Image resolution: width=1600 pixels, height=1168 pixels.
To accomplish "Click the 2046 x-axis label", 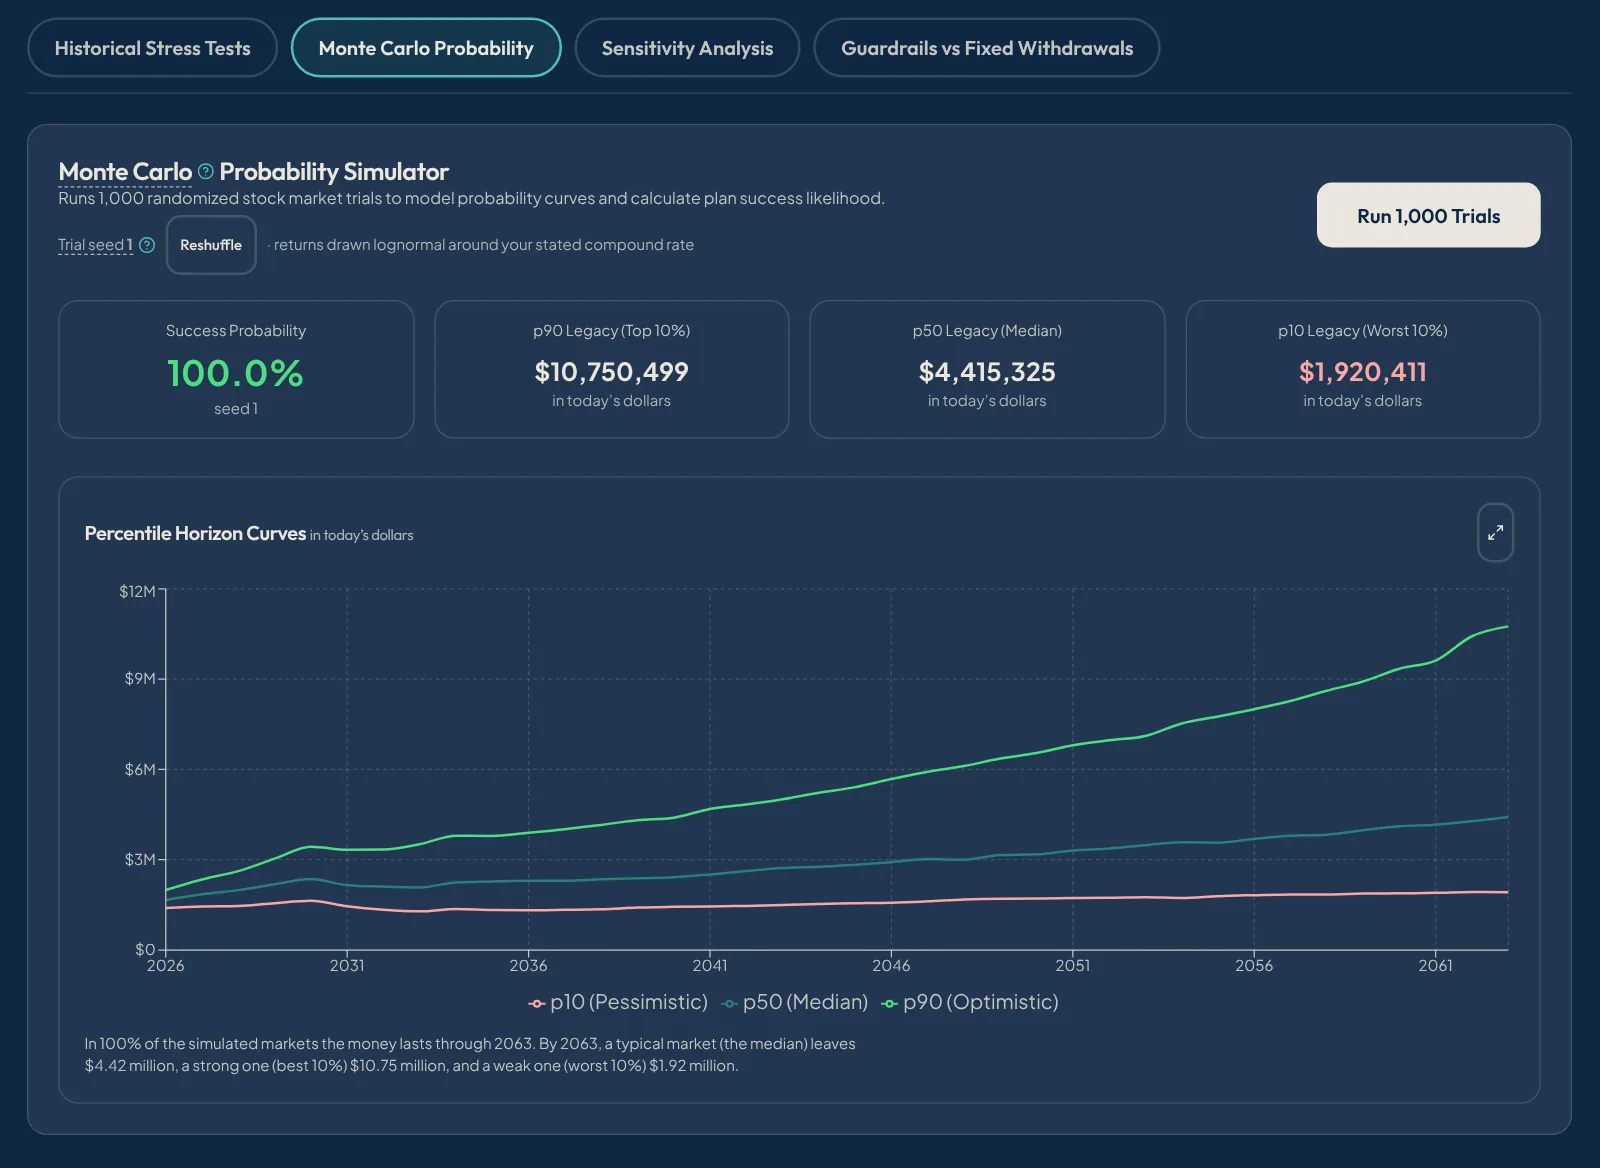I will click(891, 965).
